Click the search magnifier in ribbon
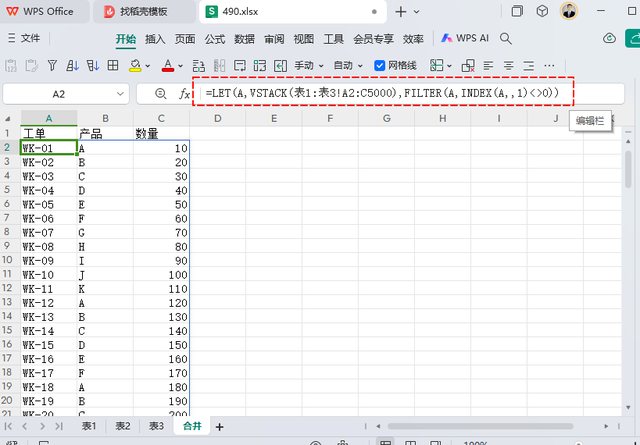The height and width of the screenshot is (445, 640). [506, 38]
